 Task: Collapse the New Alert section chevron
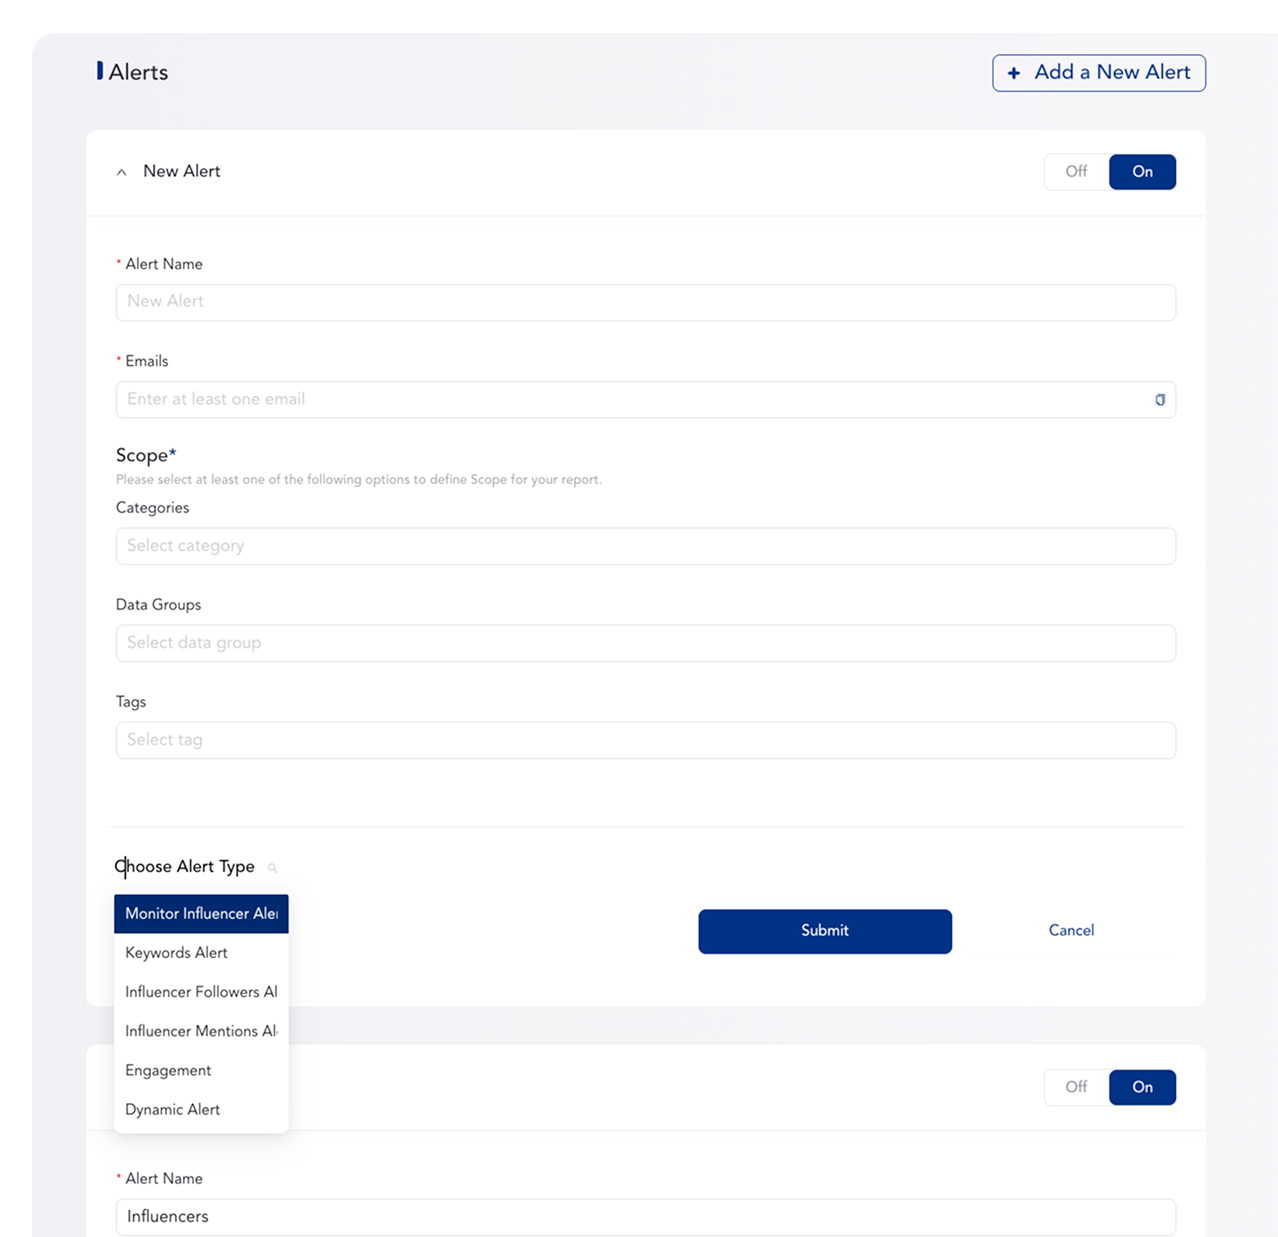coord(122,172)
